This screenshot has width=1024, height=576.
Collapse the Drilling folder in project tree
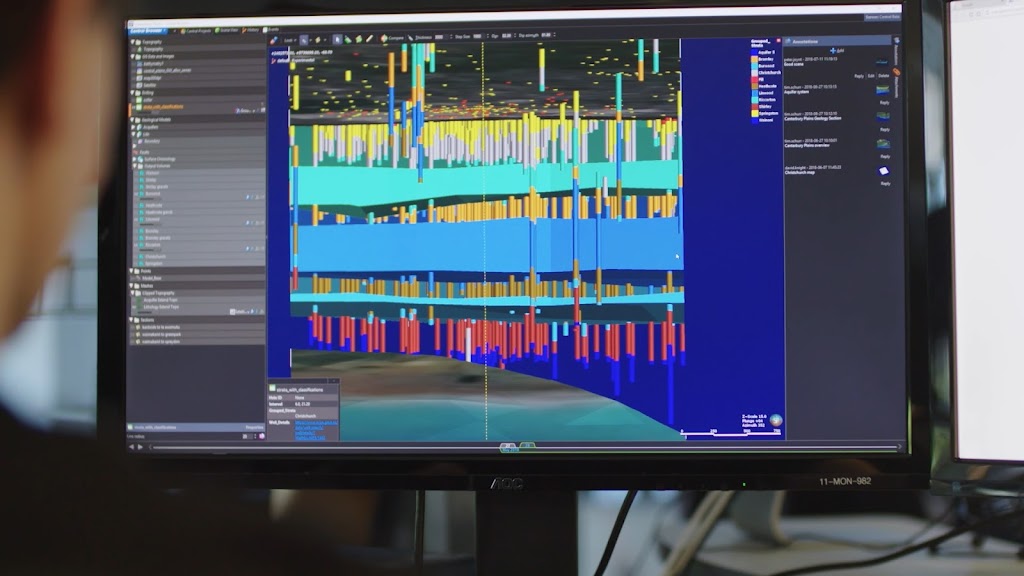133,93
